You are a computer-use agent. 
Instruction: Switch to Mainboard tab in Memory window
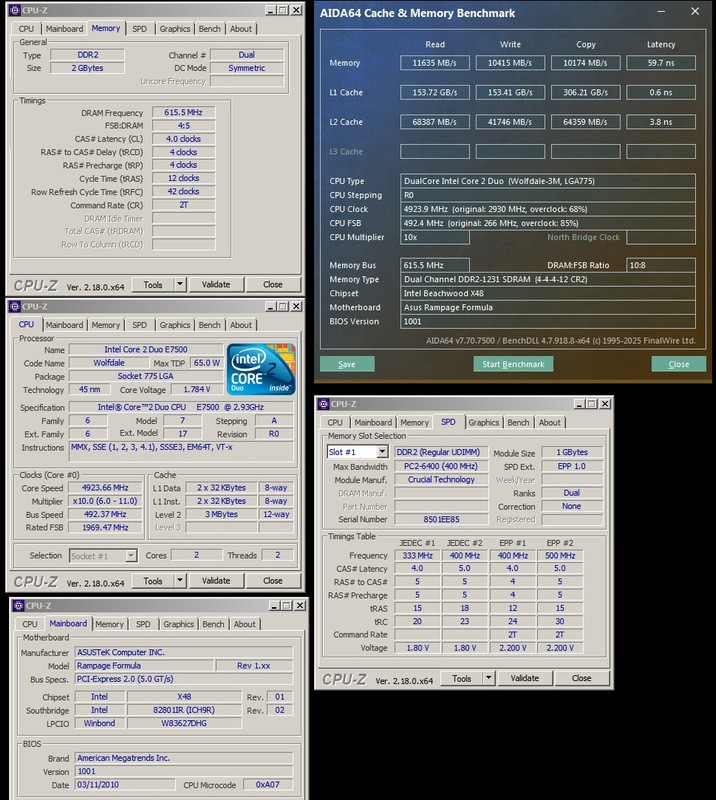pos(64,29)
